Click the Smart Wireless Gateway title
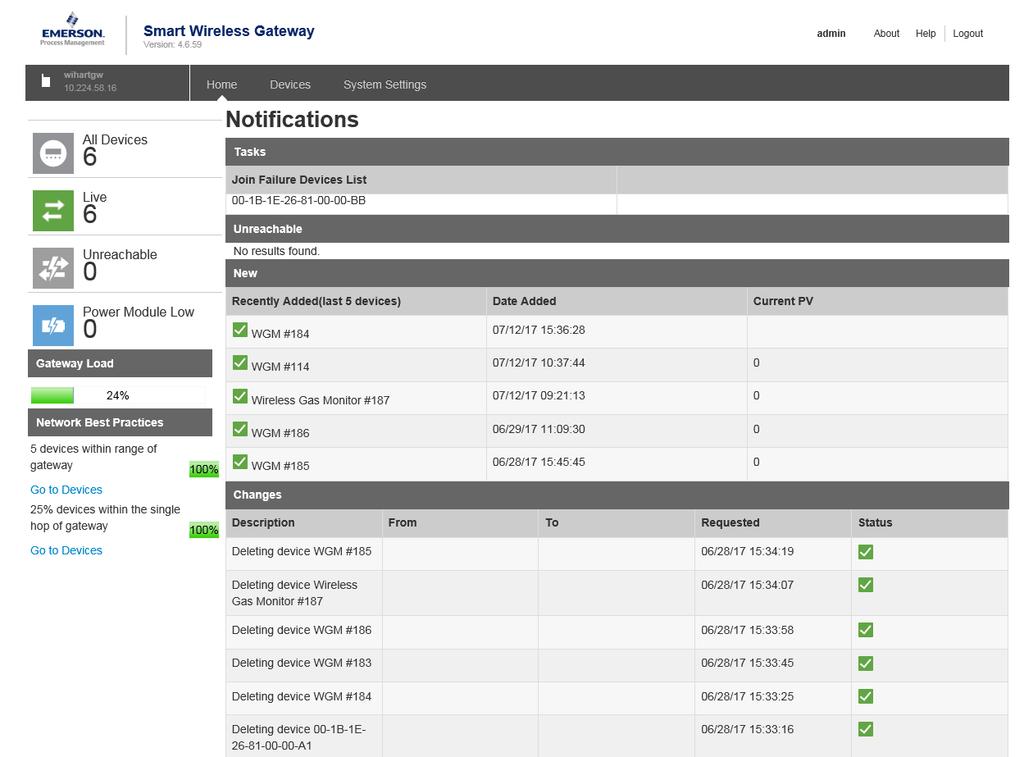 click(x=229, y=31)
